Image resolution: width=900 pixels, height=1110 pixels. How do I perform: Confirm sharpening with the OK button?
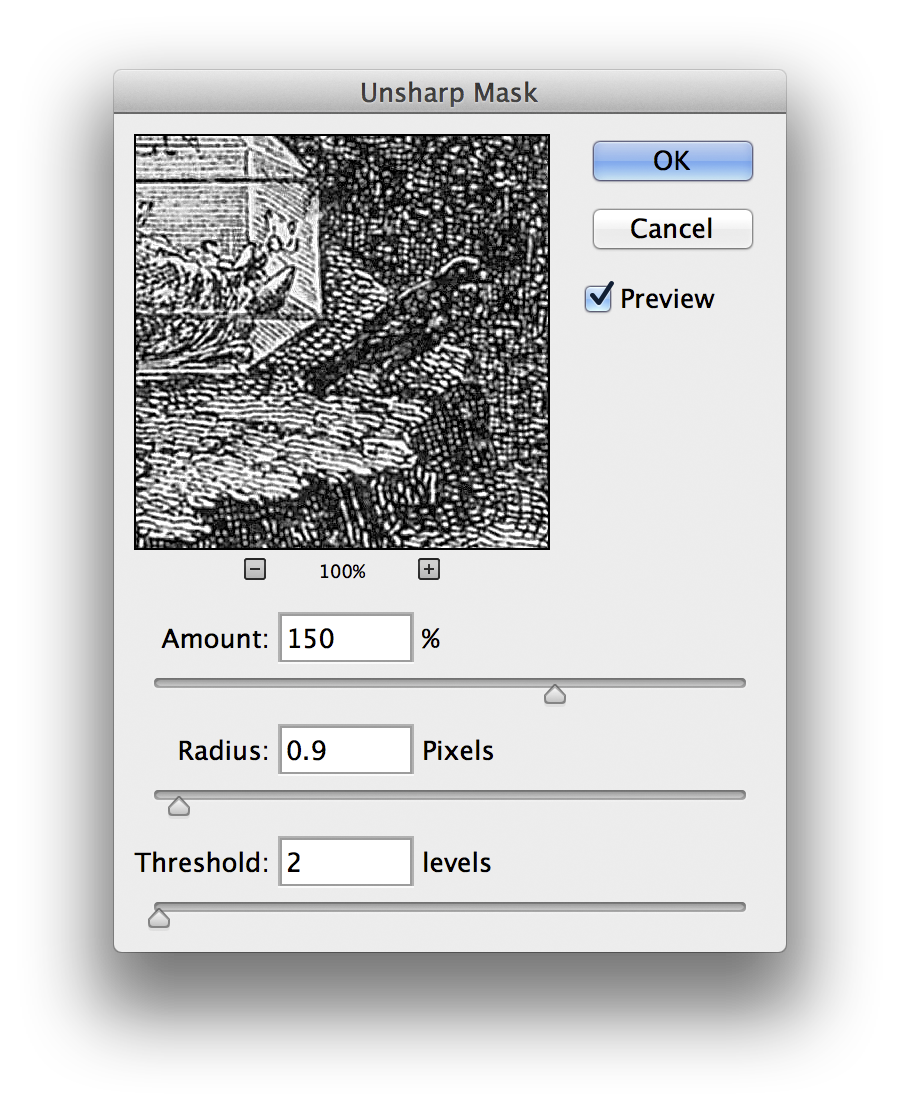point(672,161)
